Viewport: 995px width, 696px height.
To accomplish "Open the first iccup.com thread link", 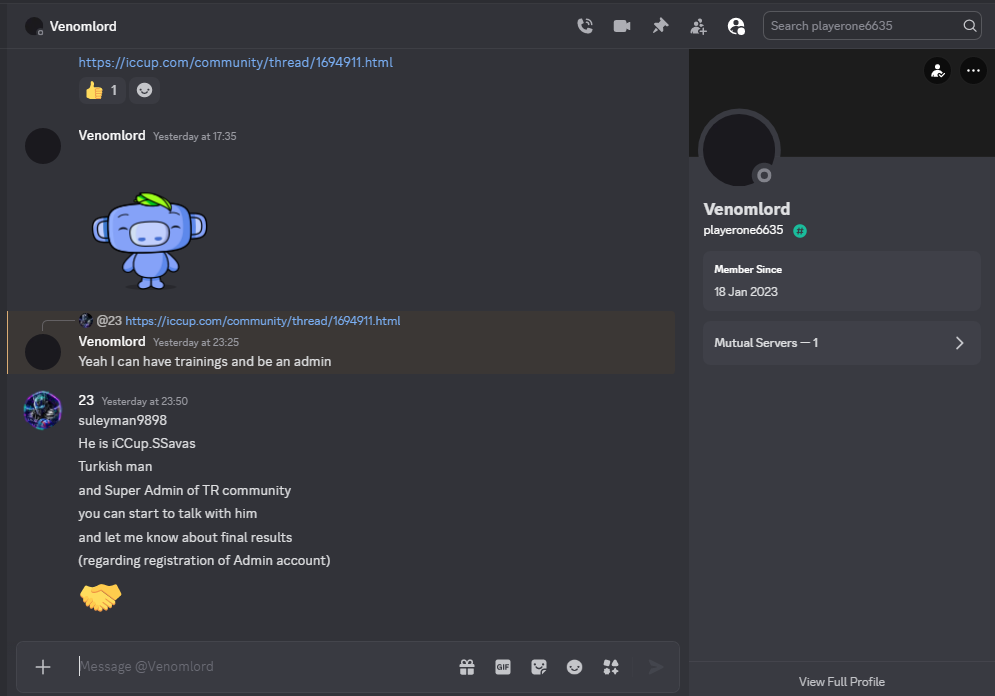I will 235,62.
